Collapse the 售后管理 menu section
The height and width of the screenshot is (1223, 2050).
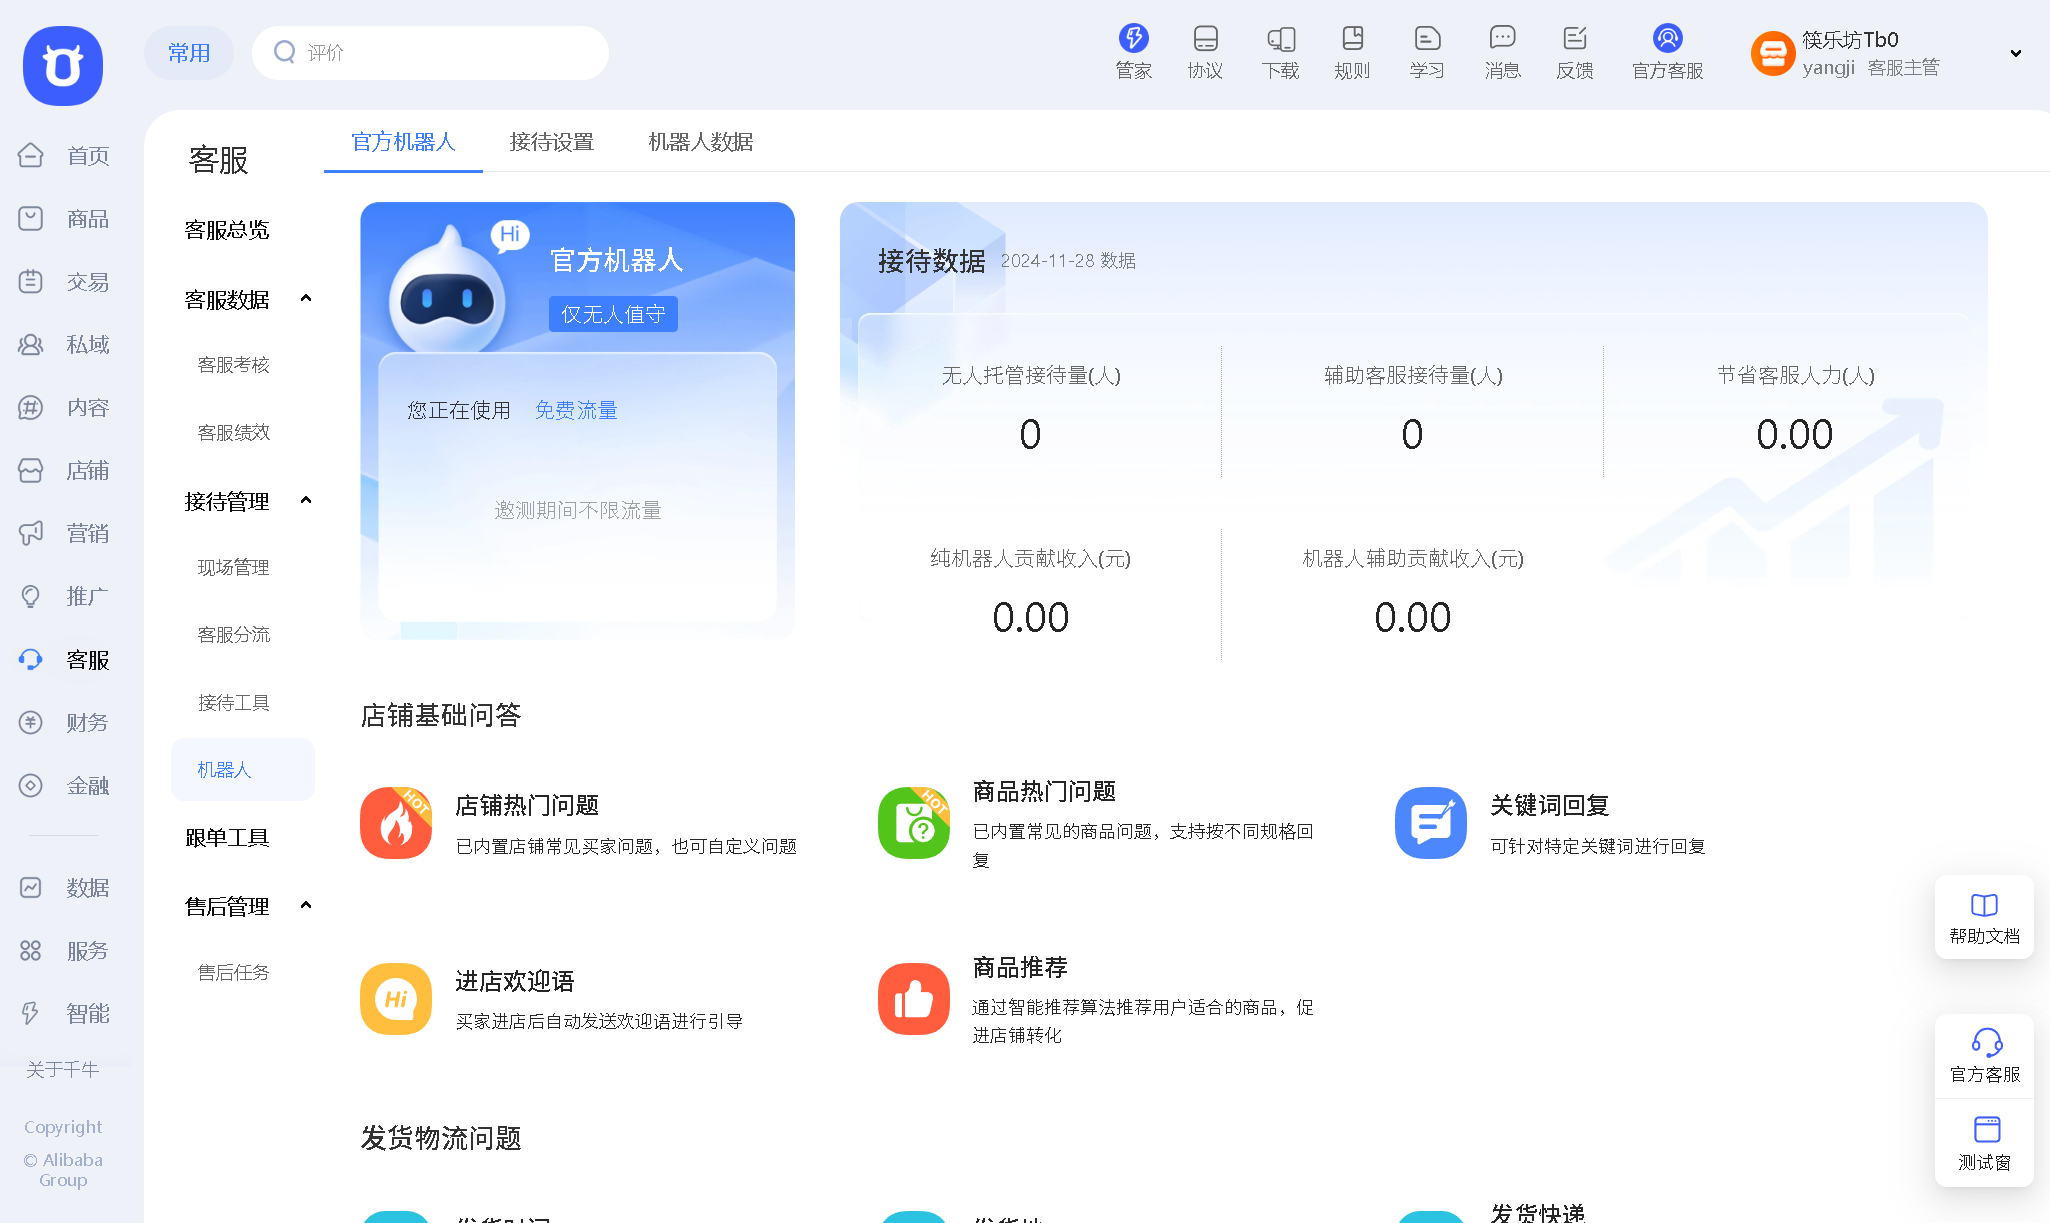(306, 905)
